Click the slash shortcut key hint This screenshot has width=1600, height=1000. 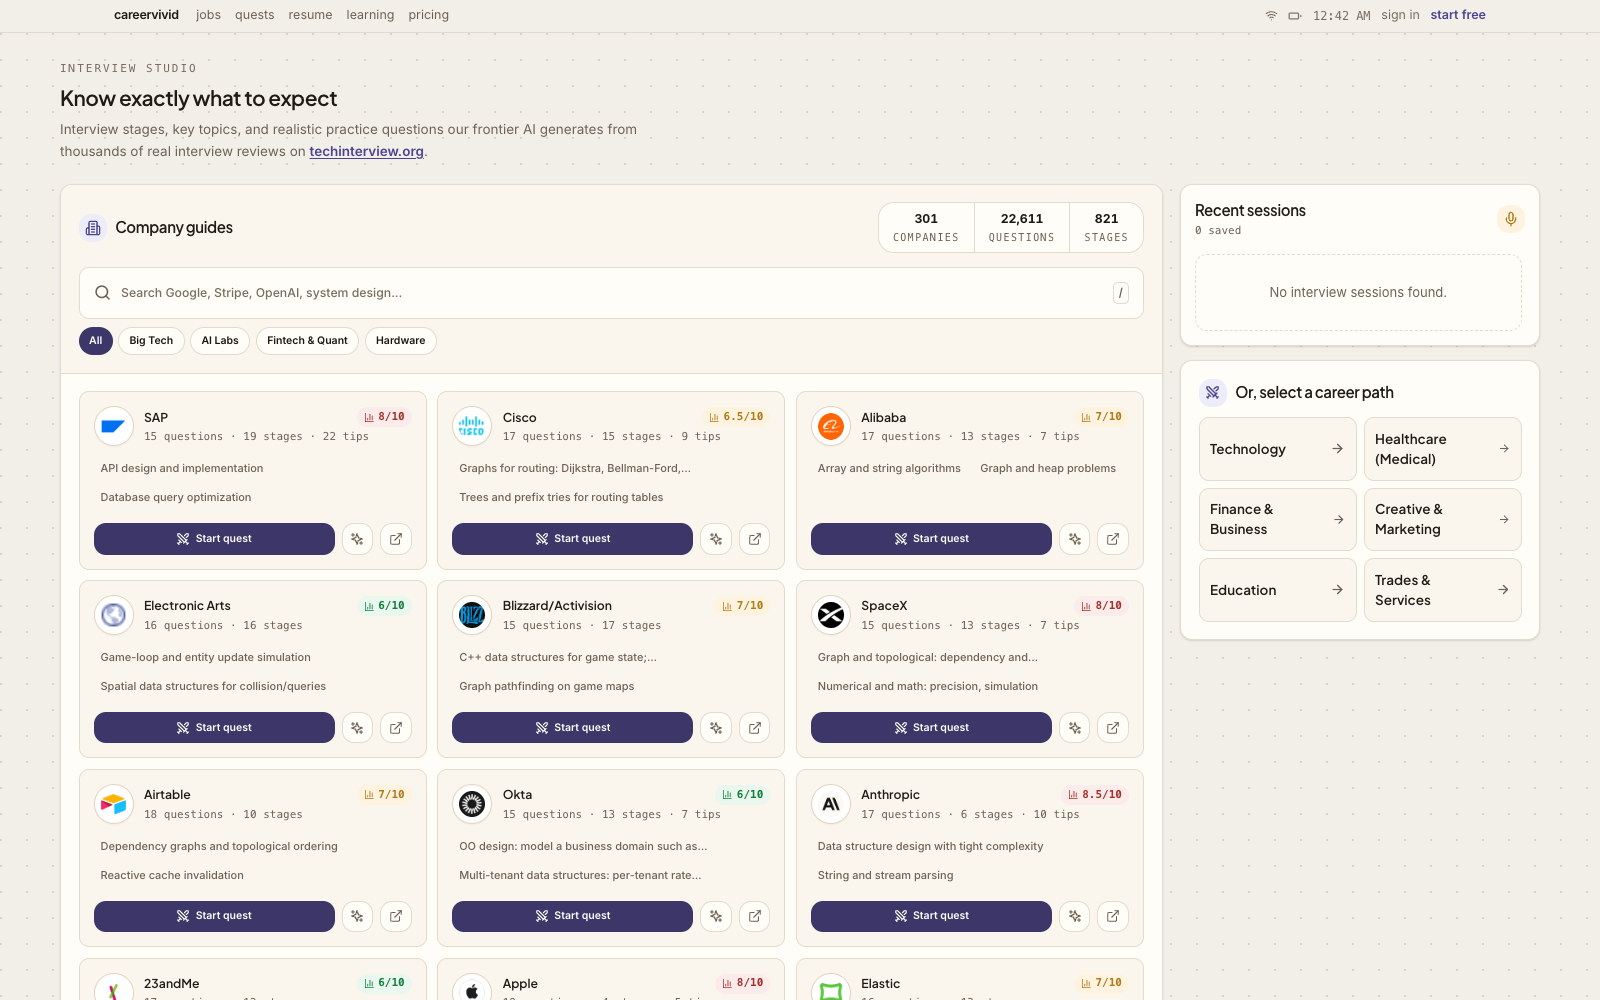(1121, 293)
